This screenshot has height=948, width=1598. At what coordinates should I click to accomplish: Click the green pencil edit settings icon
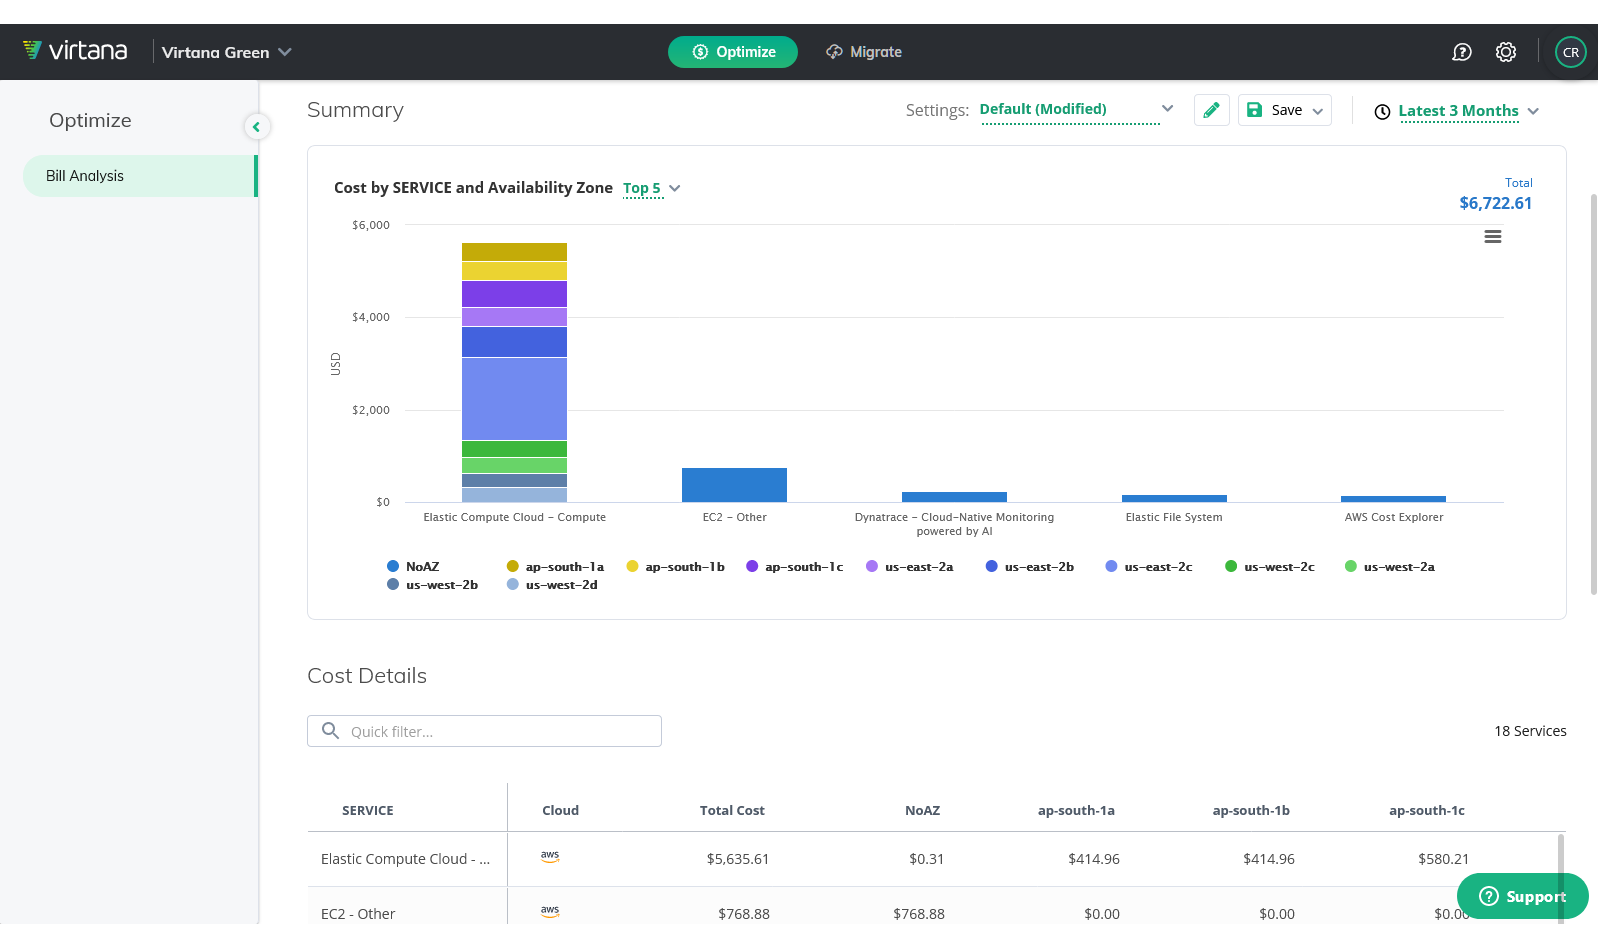click(x=1211, y=110)
